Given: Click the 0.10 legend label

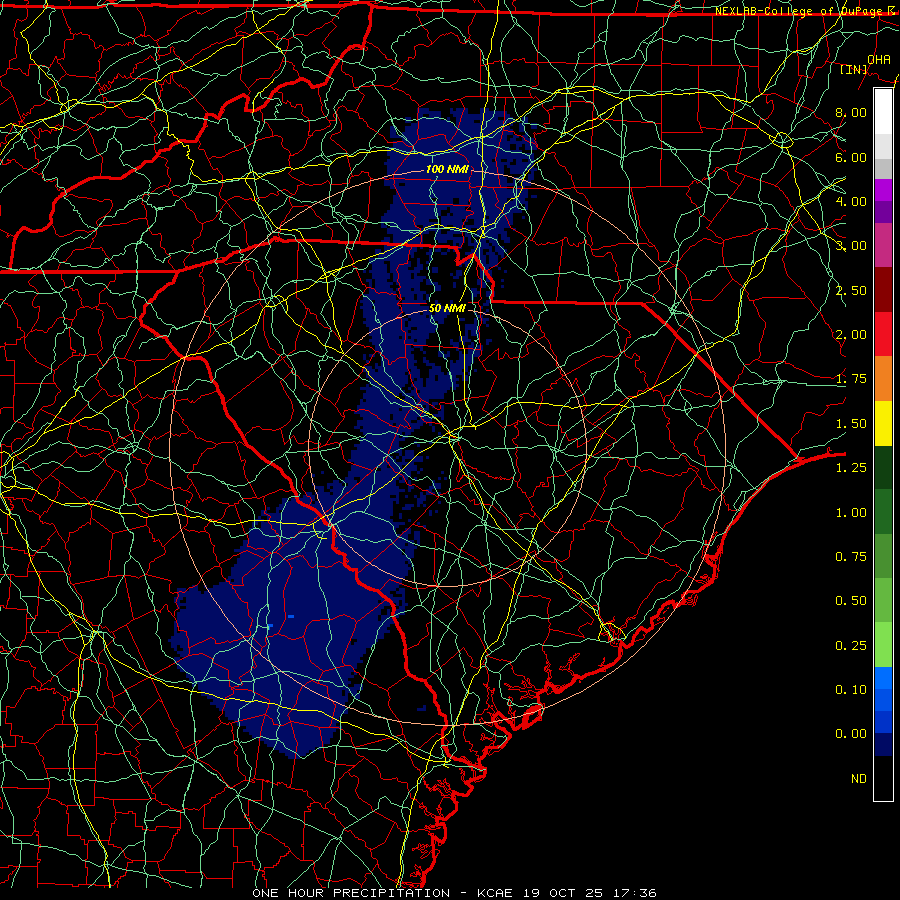Looking at the screenshot, I should 851,690.
